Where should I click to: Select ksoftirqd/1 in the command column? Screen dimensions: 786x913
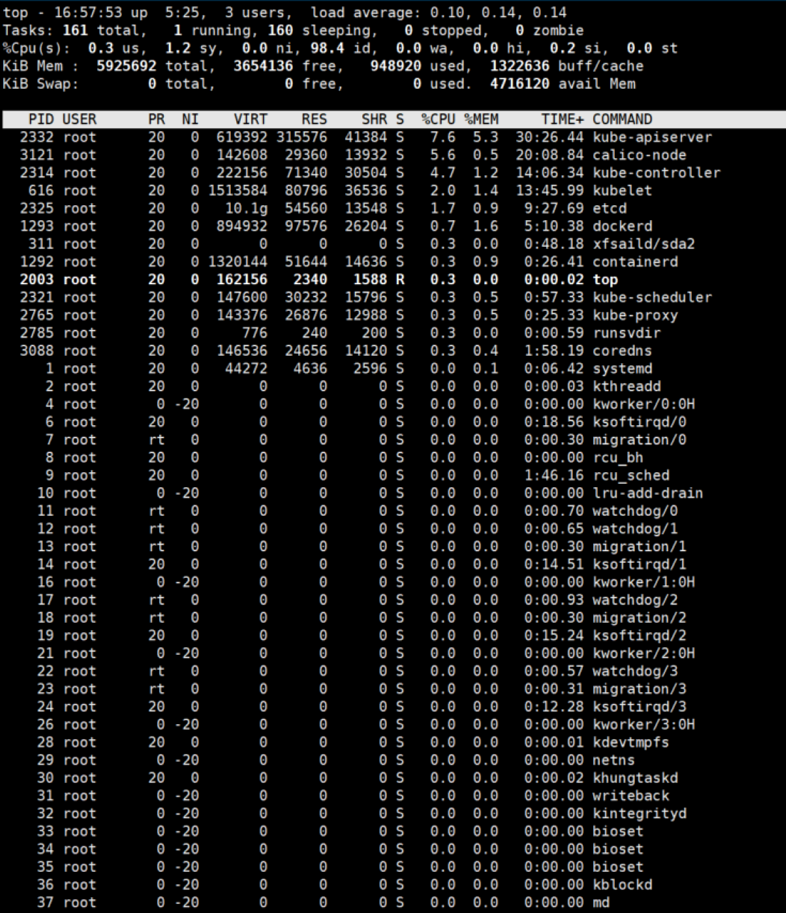click(x=639, y=565)
